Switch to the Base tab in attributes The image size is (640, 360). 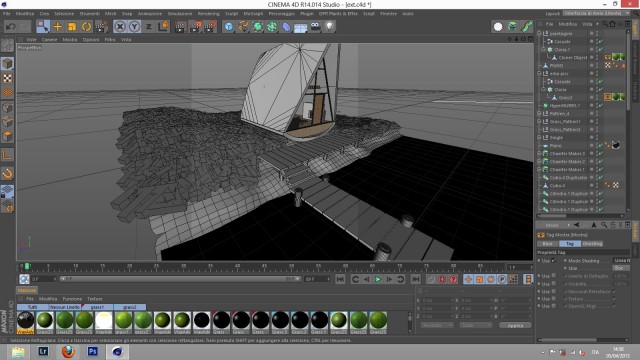547,244
